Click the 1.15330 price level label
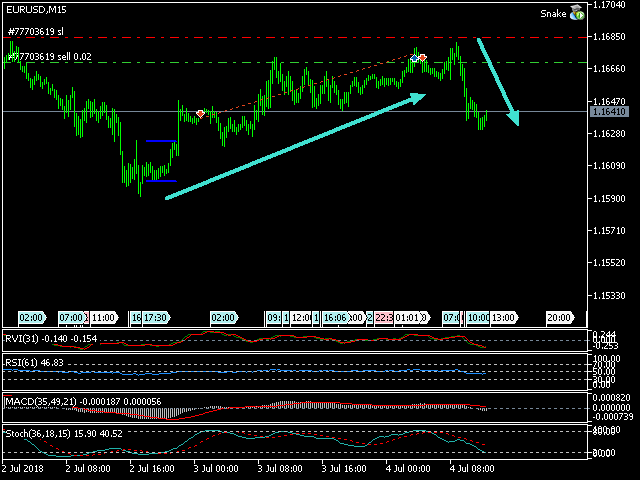The height and width of the screenshot is (480, 640). click(609, 296)
